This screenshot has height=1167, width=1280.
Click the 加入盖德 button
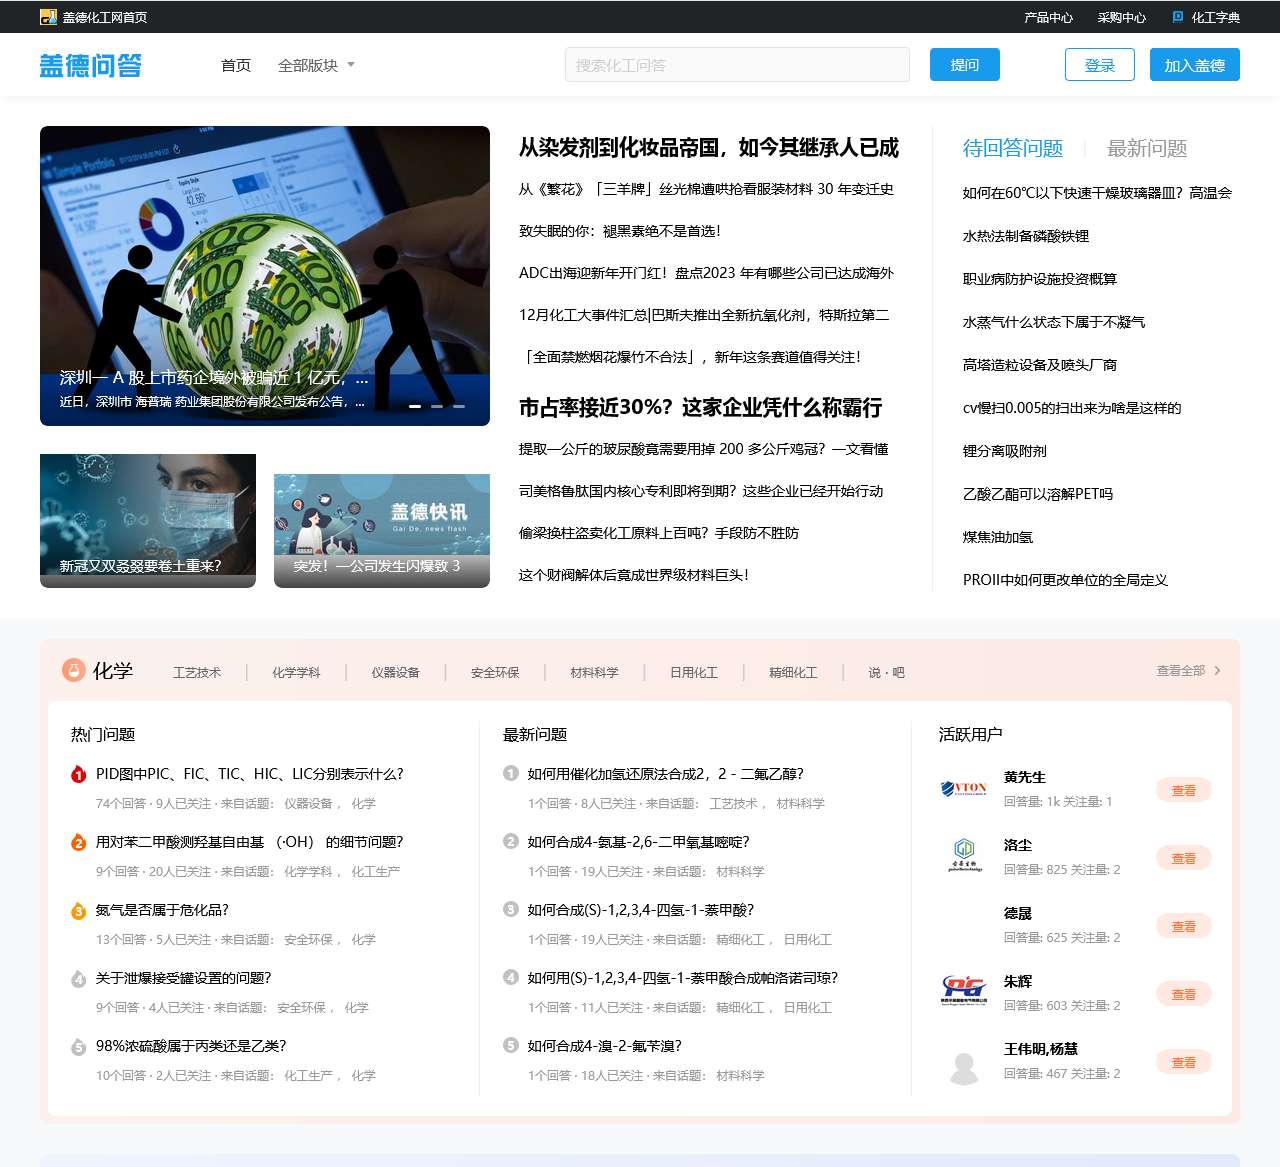pyautogui.click(x=1194, y=65)
